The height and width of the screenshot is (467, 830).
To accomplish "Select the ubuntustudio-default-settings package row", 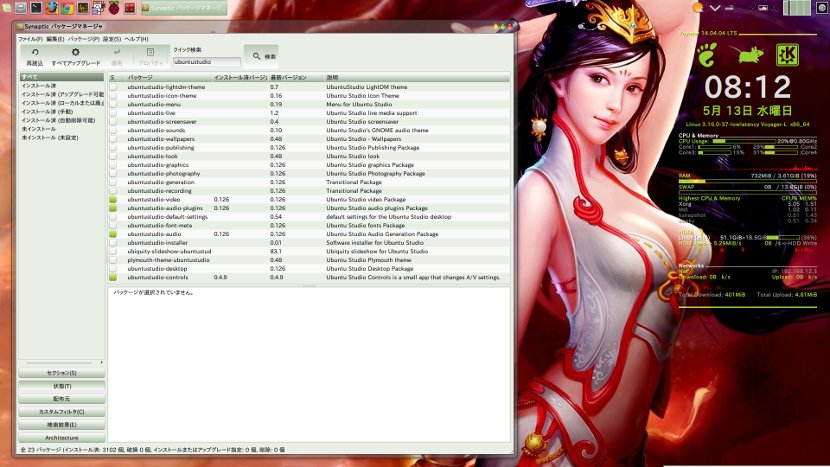I will click(309, 217).
